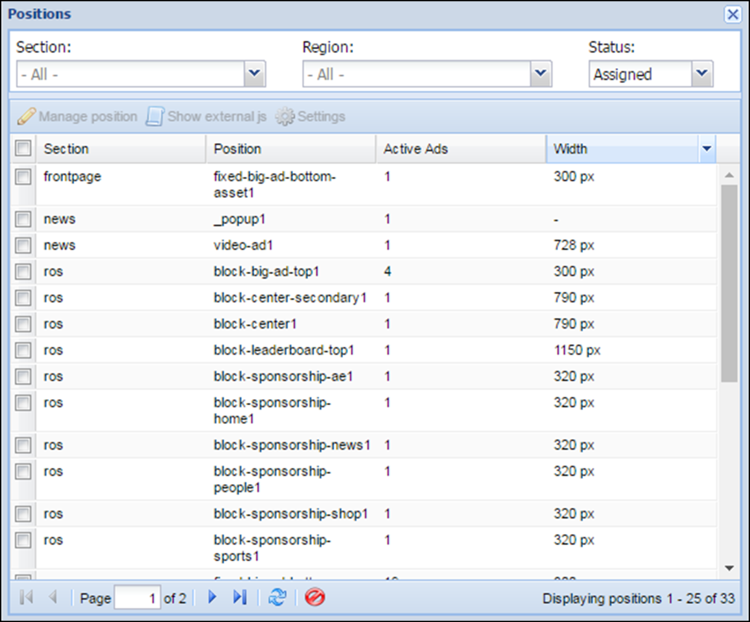The height and width of the screenshot is (622, 750).
Task: Open the Width column menu arrow
Action: 707,149
